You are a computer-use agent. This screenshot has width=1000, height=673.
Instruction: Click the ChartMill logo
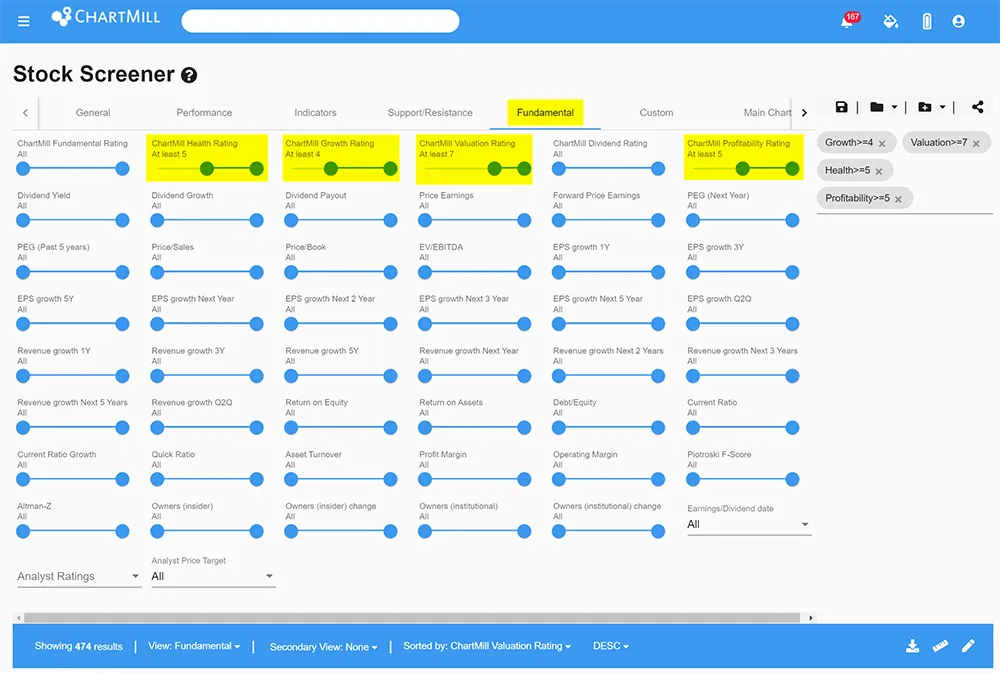click(x=106, y=17)
